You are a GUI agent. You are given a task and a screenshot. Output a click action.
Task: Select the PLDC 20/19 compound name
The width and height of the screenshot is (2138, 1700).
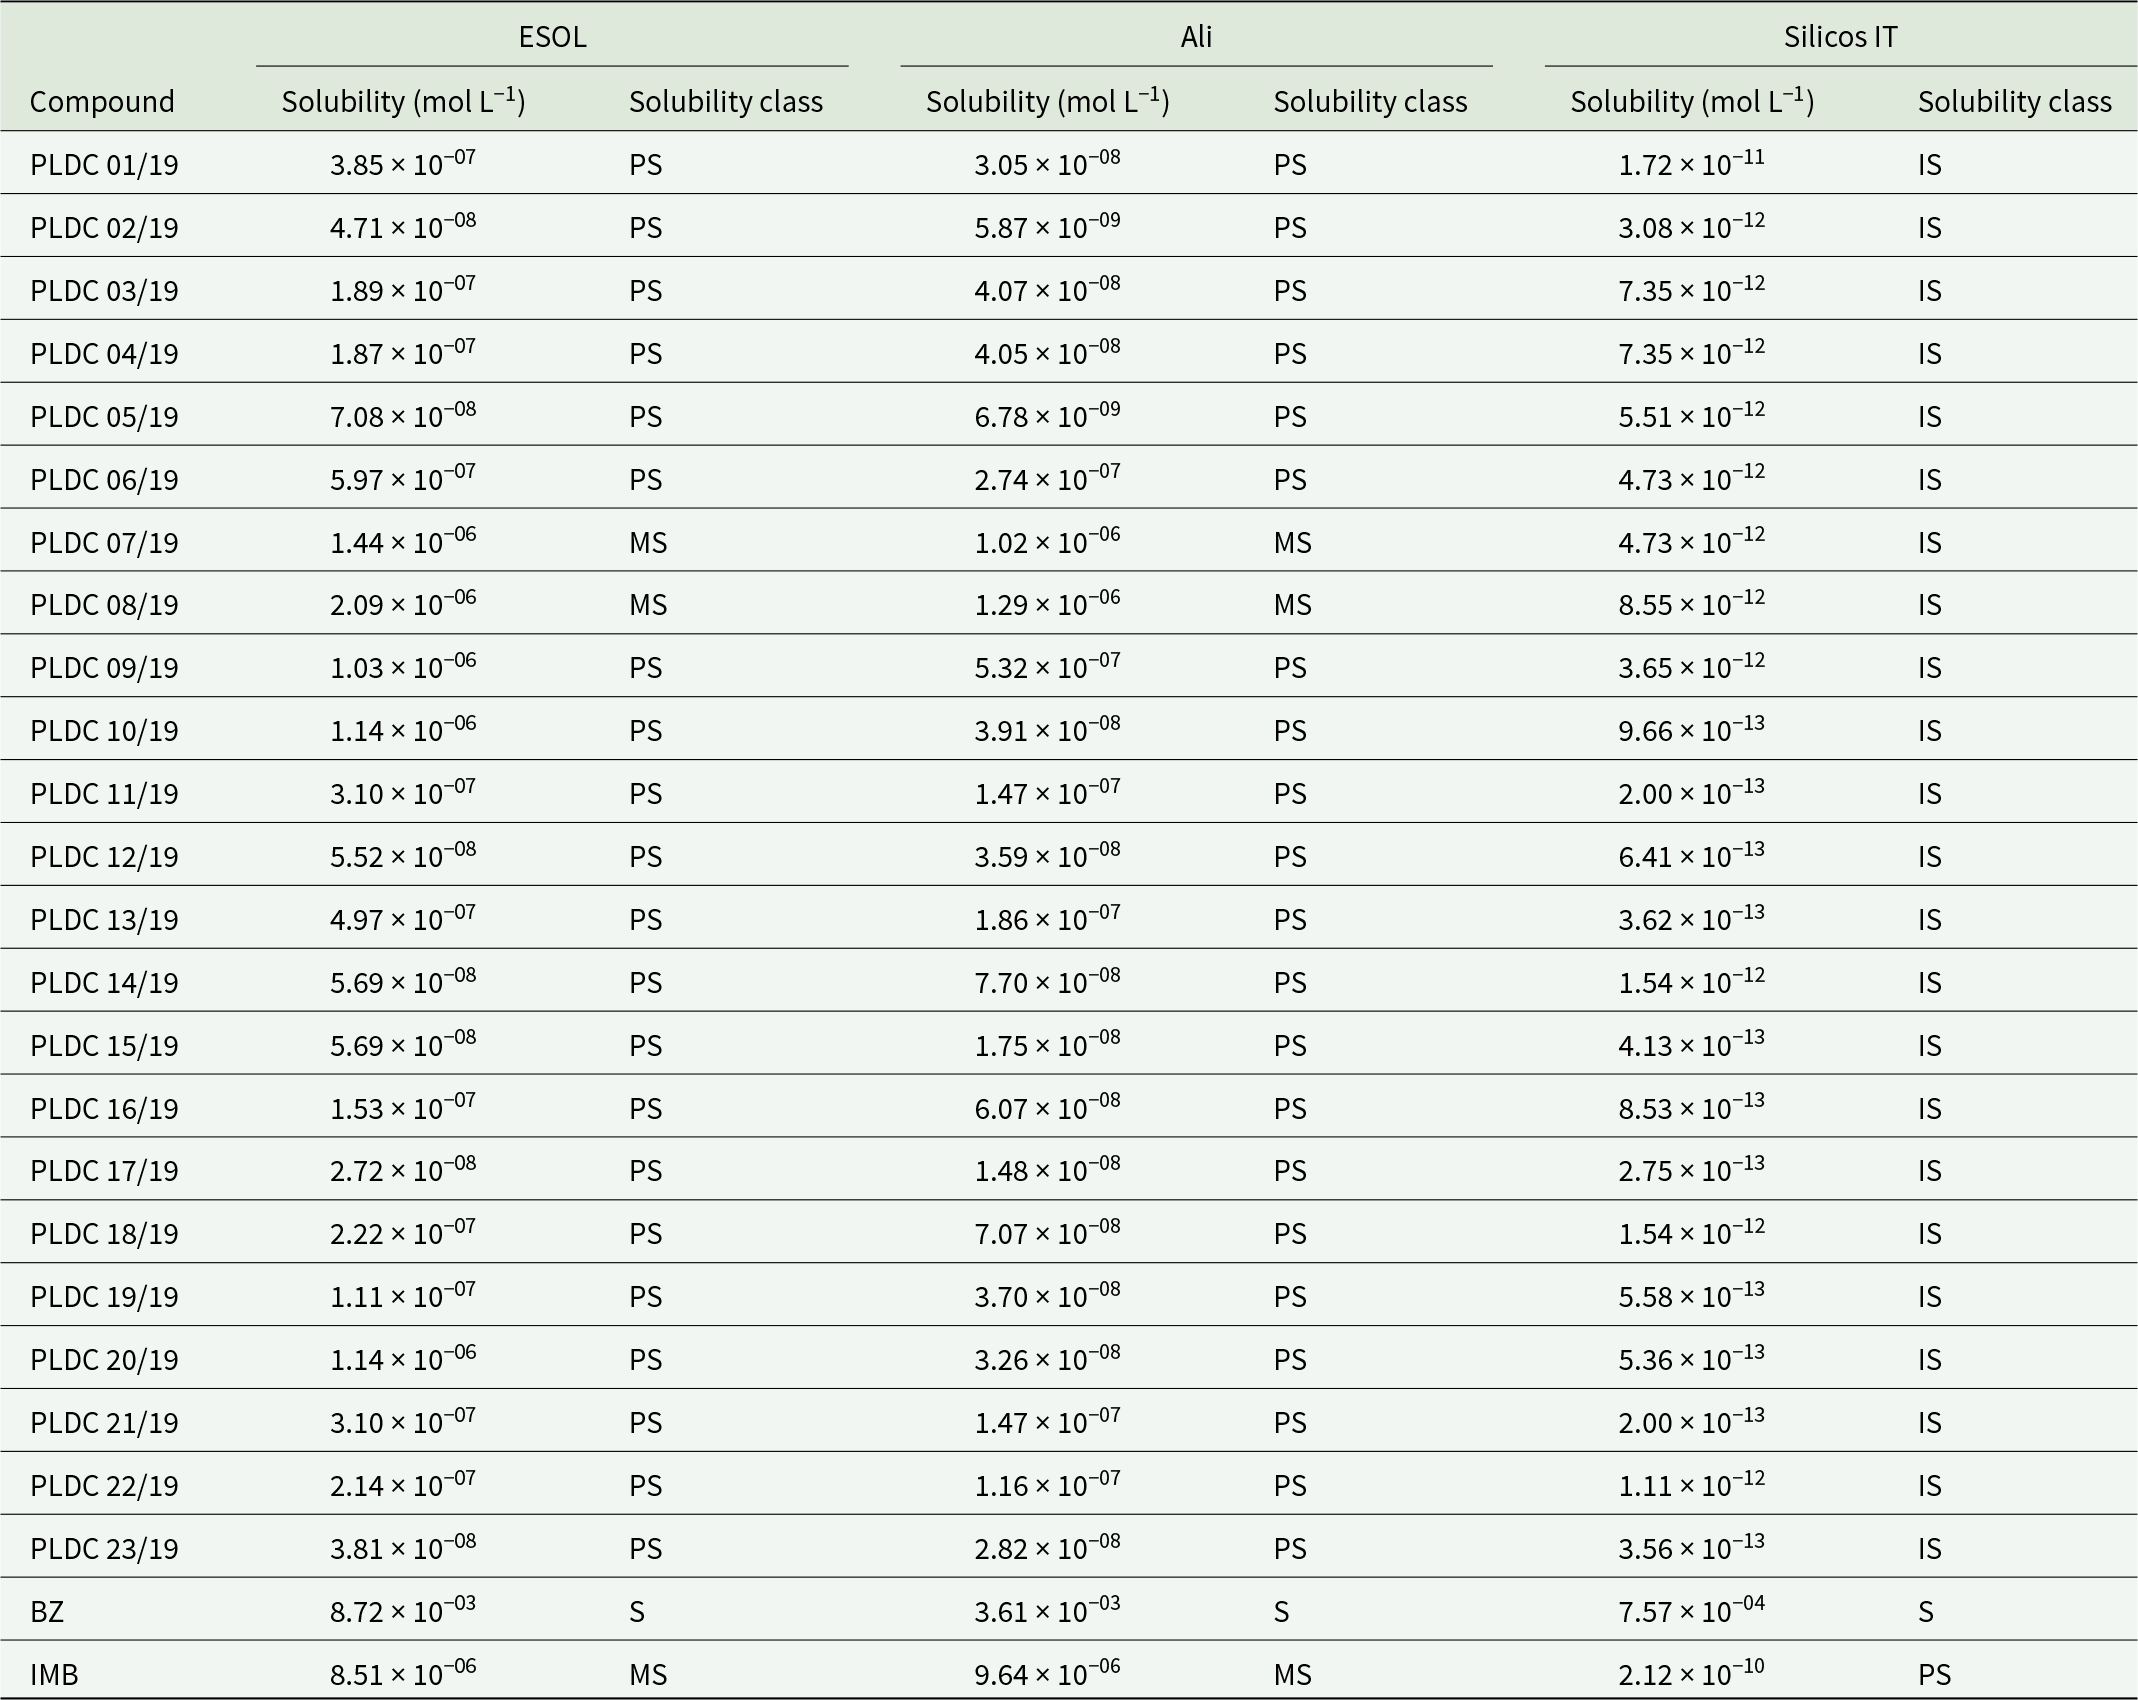tap(104, 1359)
